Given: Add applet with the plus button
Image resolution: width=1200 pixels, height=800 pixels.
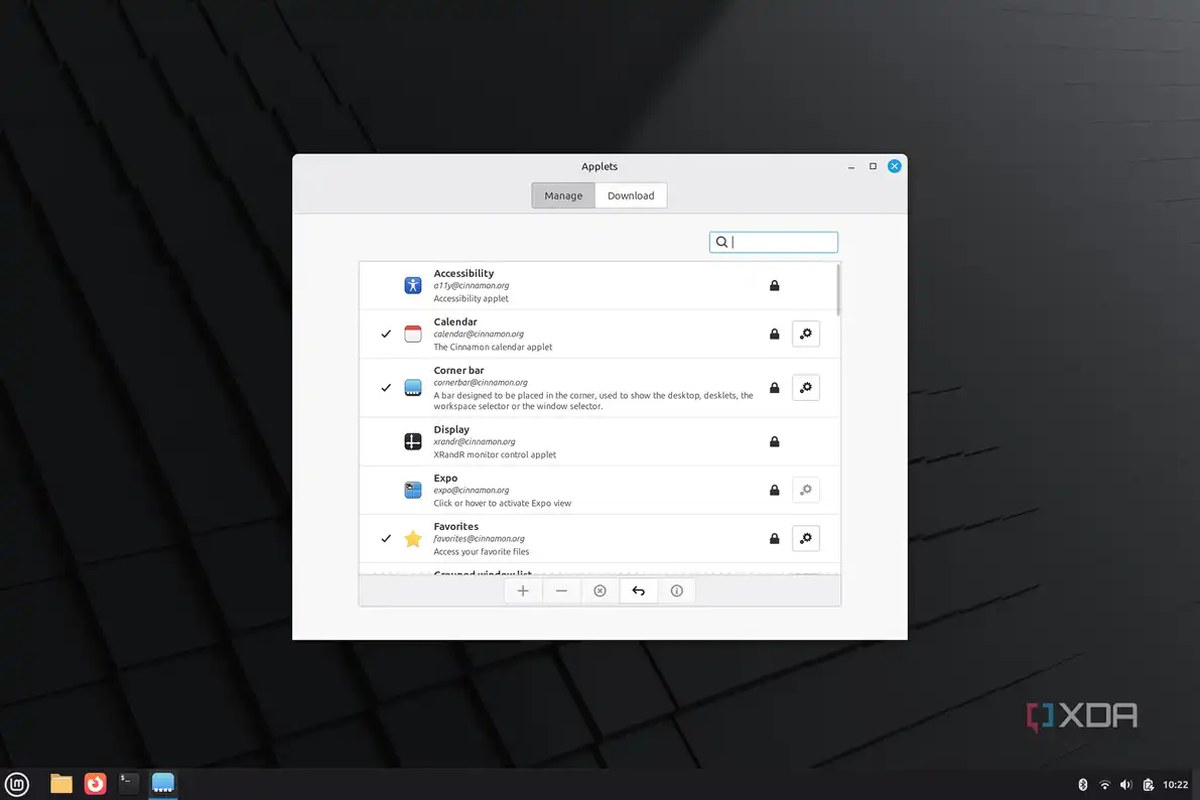Looking at the screenshot, I should pyautogui.click(x=523, y=591).
